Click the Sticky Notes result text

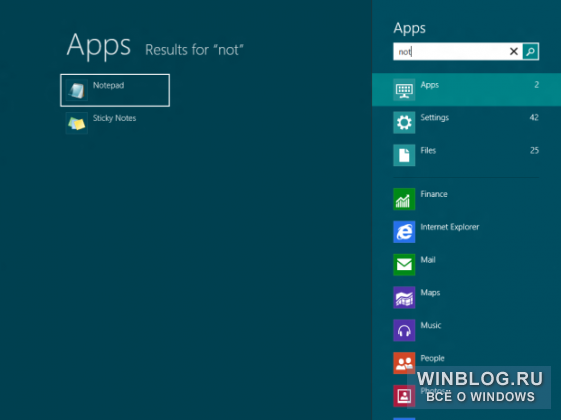point(114,118)
